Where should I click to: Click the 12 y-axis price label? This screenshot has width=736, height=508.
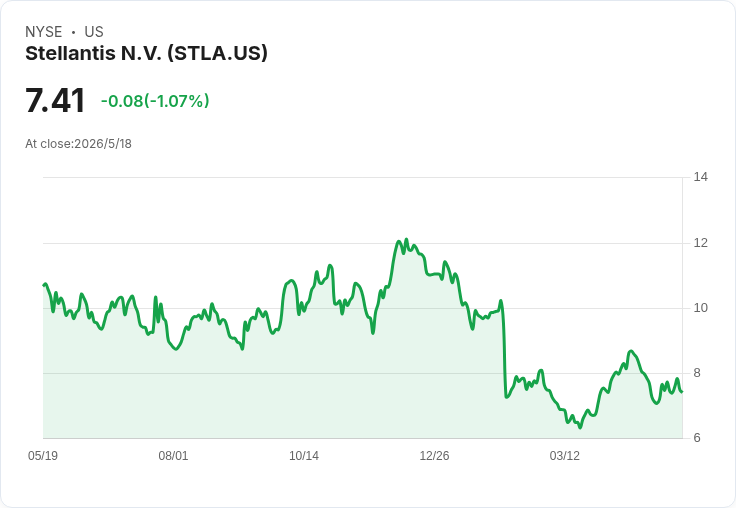[x=701, y=243]
